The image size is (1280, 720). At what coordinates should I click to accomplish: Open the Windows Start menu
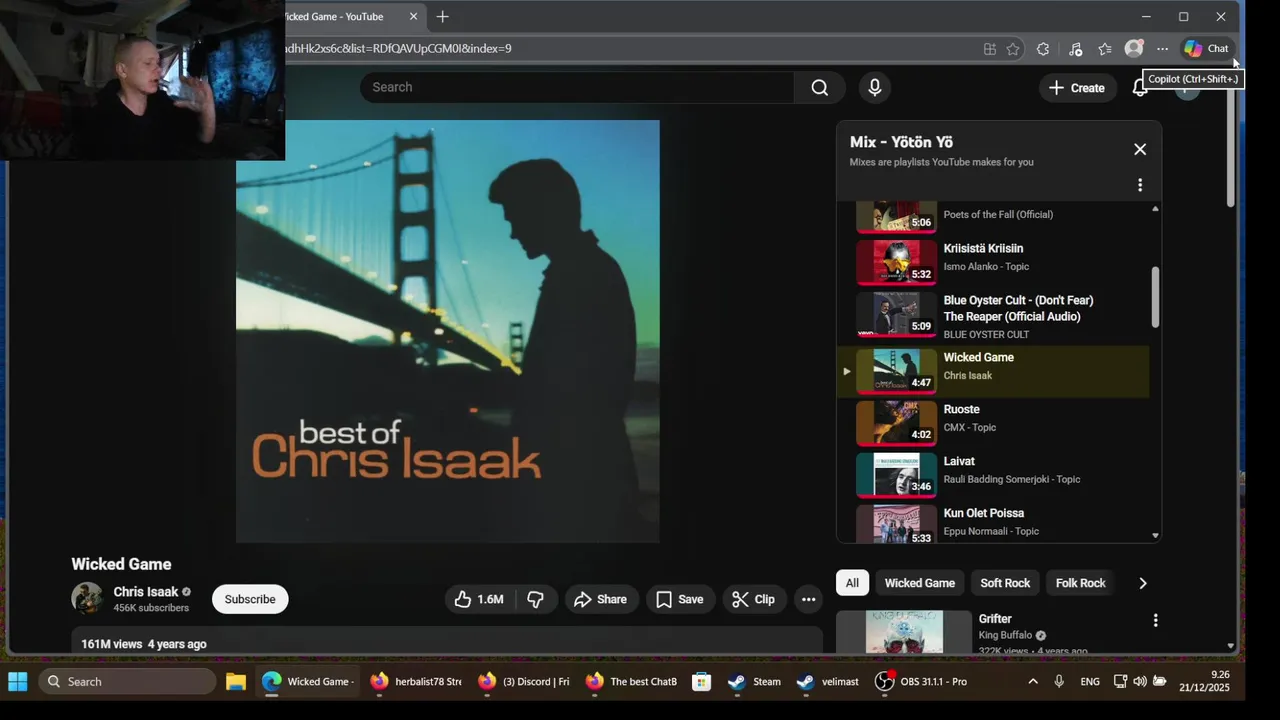point(18,681)
